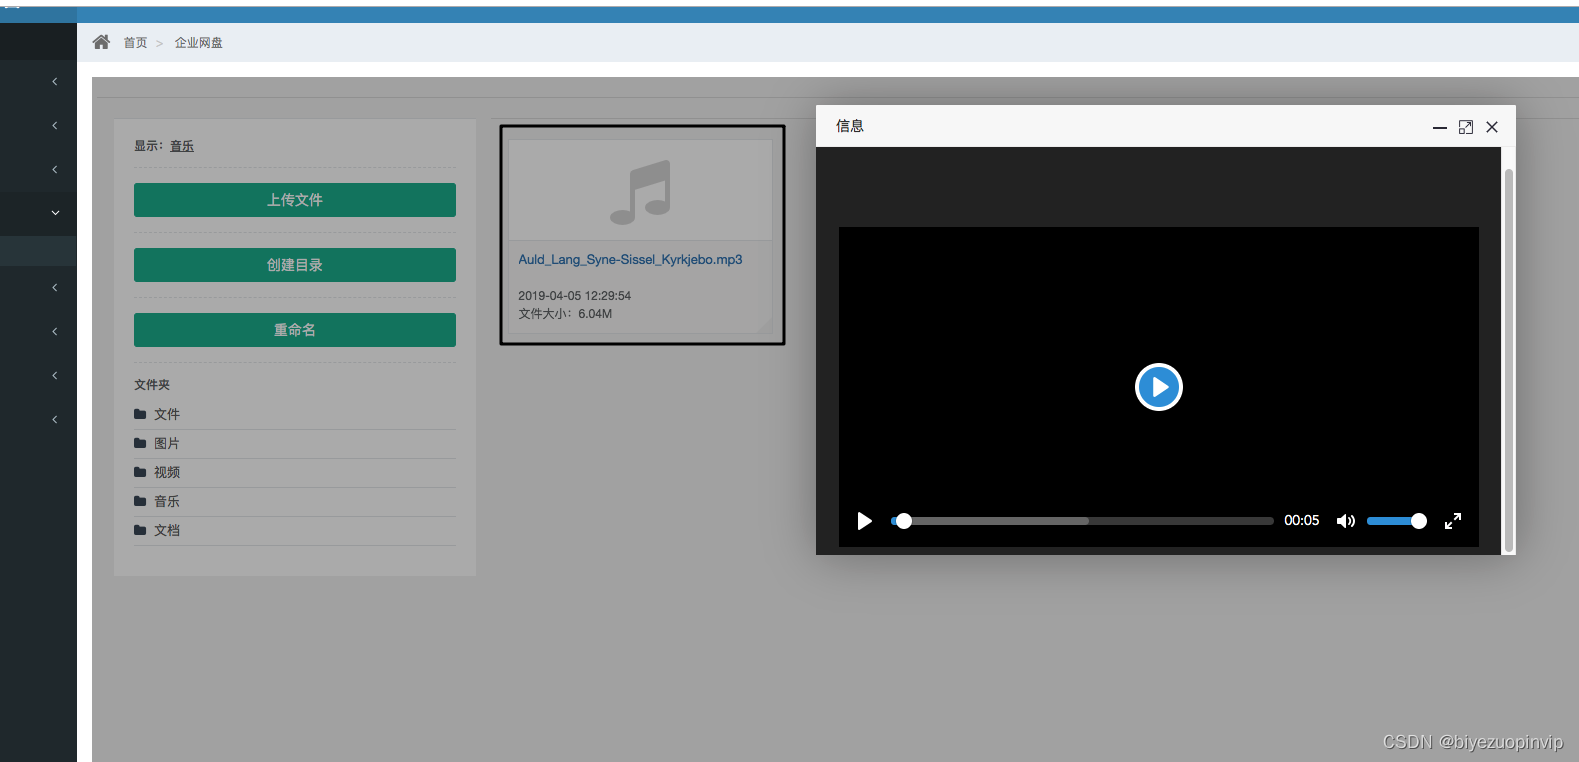Image resolution: width=1579 pixels, height=762 pixels.
Task: Click the date 2019-04-05 12:29:54
Action: tap(574, 296)
